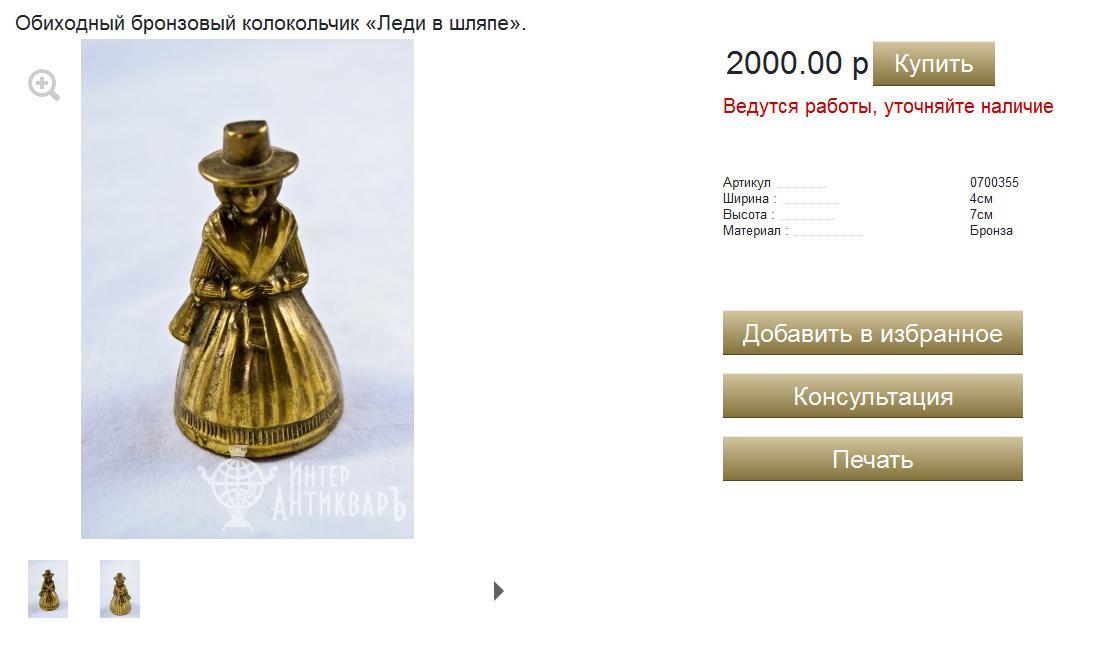Select the Ширина label
The width and height of the screenshot is (1099, 652).
click(x=749, y=198)
